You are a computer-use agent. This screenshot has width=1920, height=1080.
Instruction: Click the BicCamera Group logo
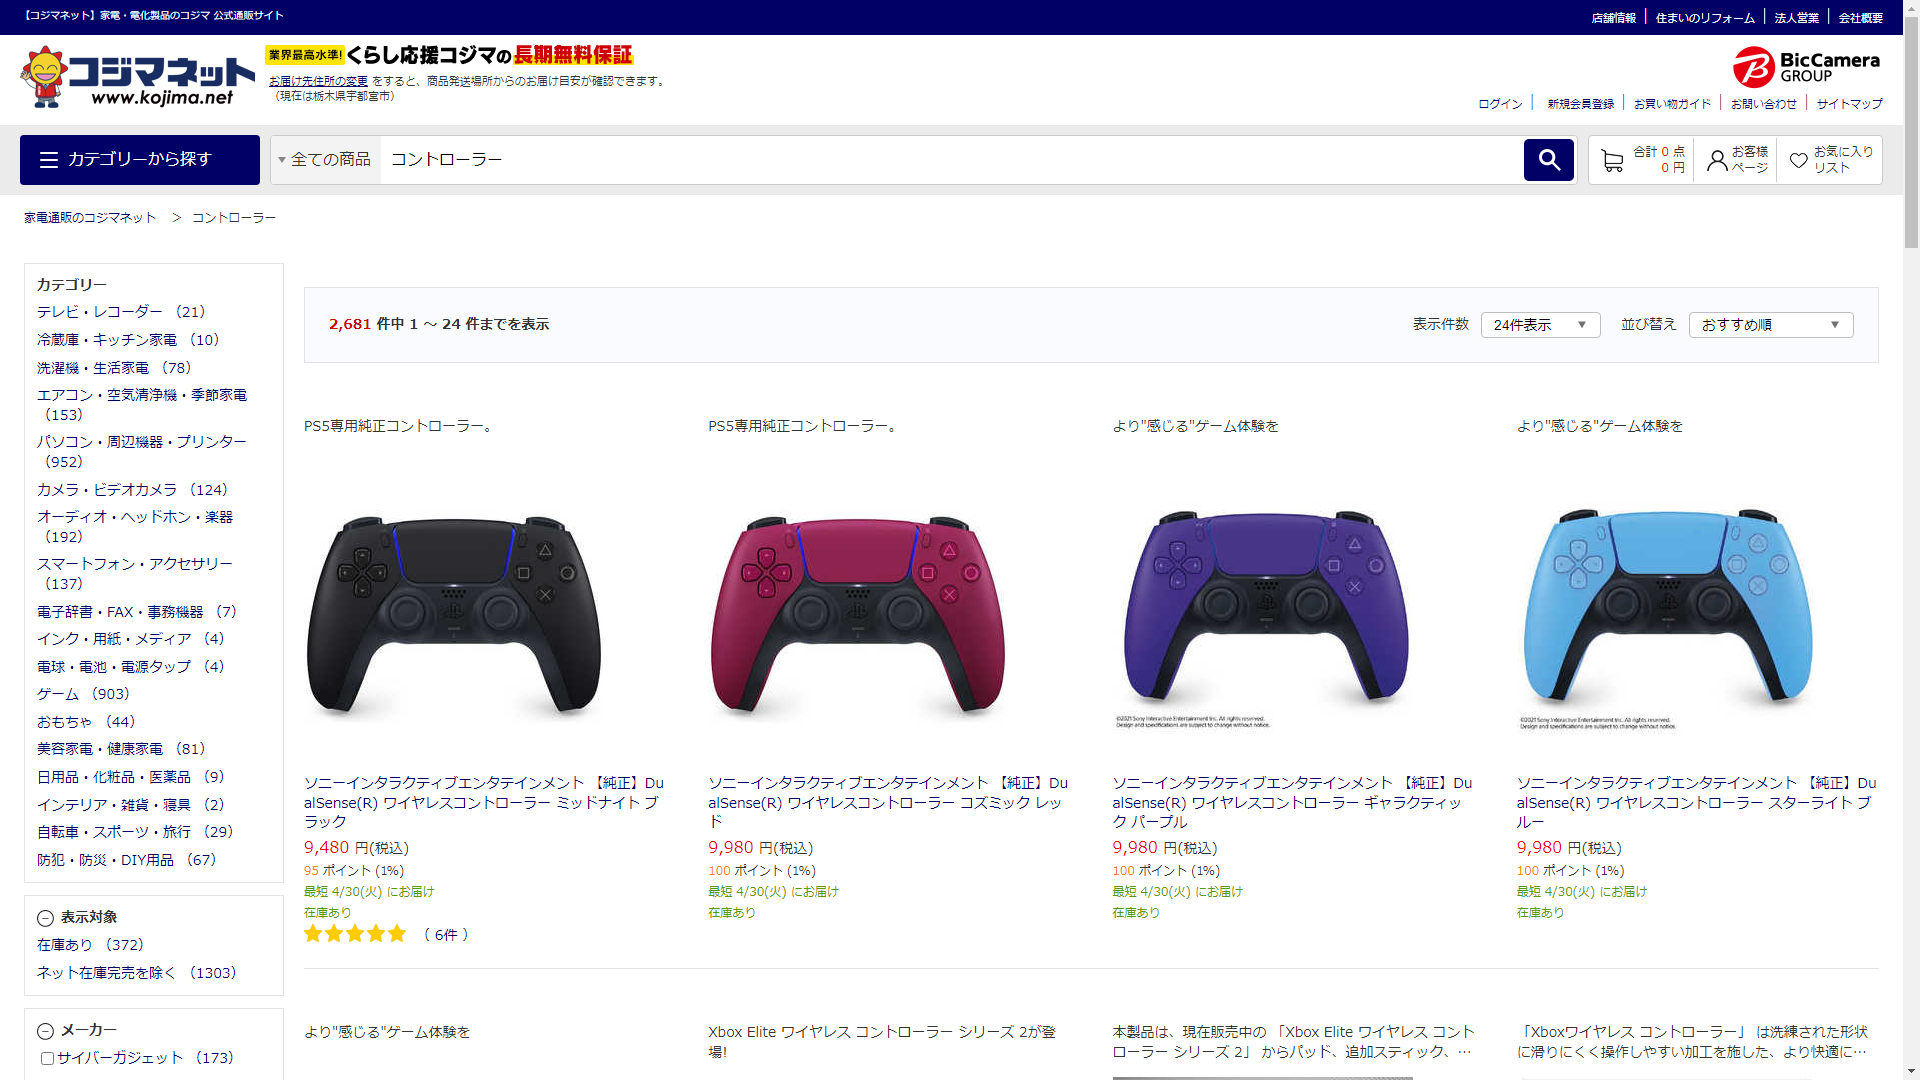(1806, 67)
